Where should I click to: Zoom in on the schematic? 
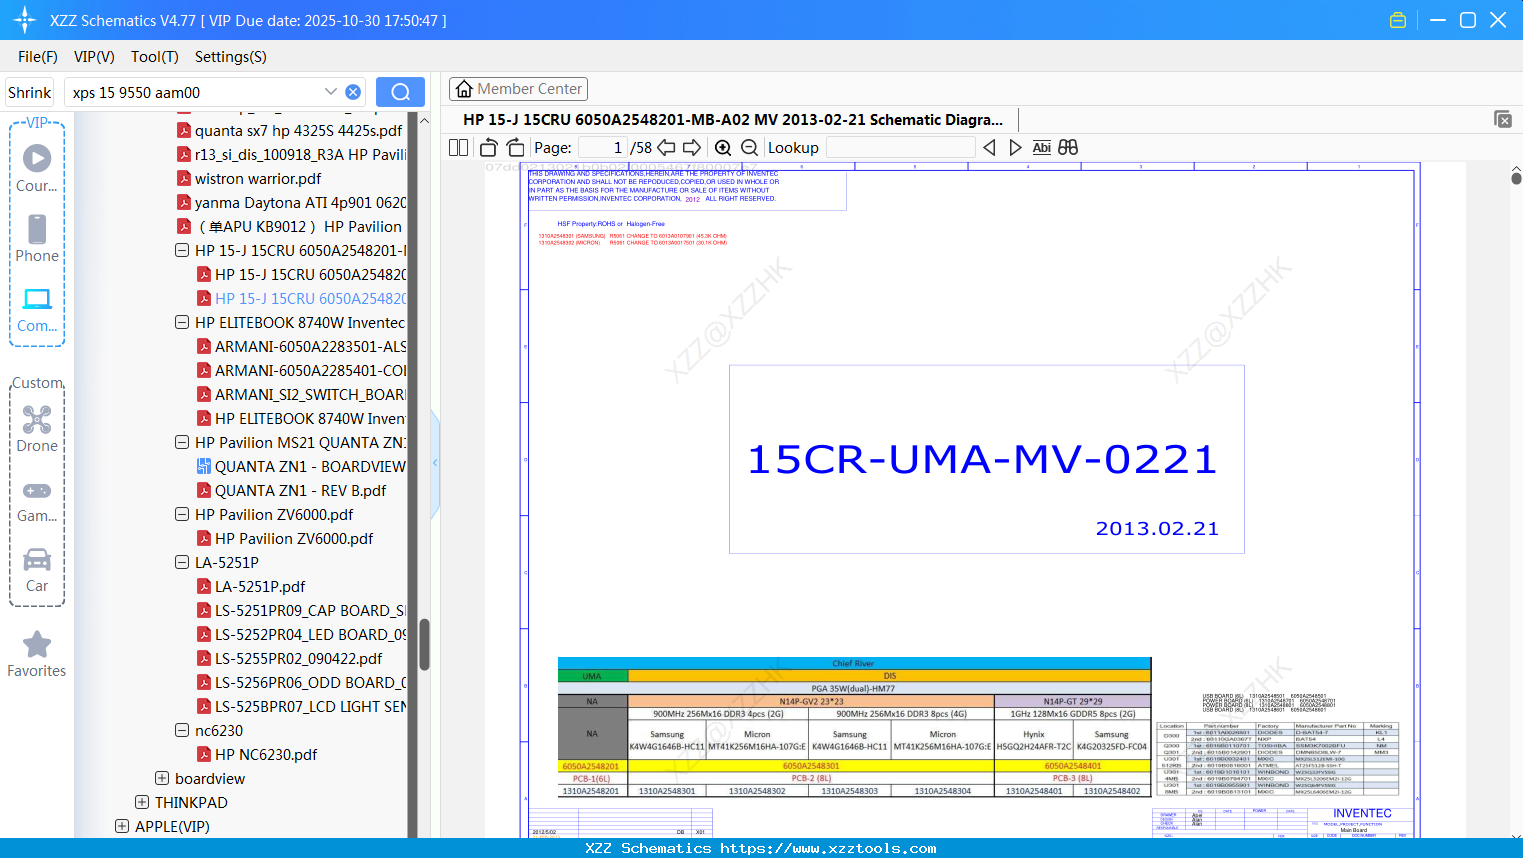click(x=723, y=147)
